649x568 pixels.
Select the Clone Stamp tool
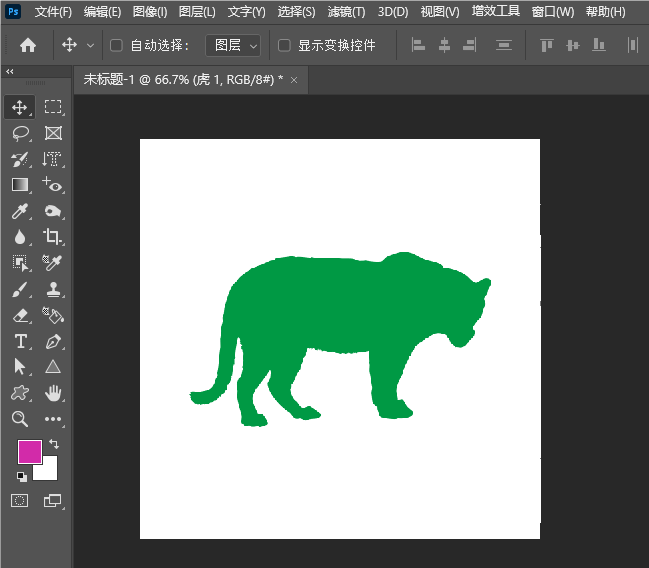53,289
